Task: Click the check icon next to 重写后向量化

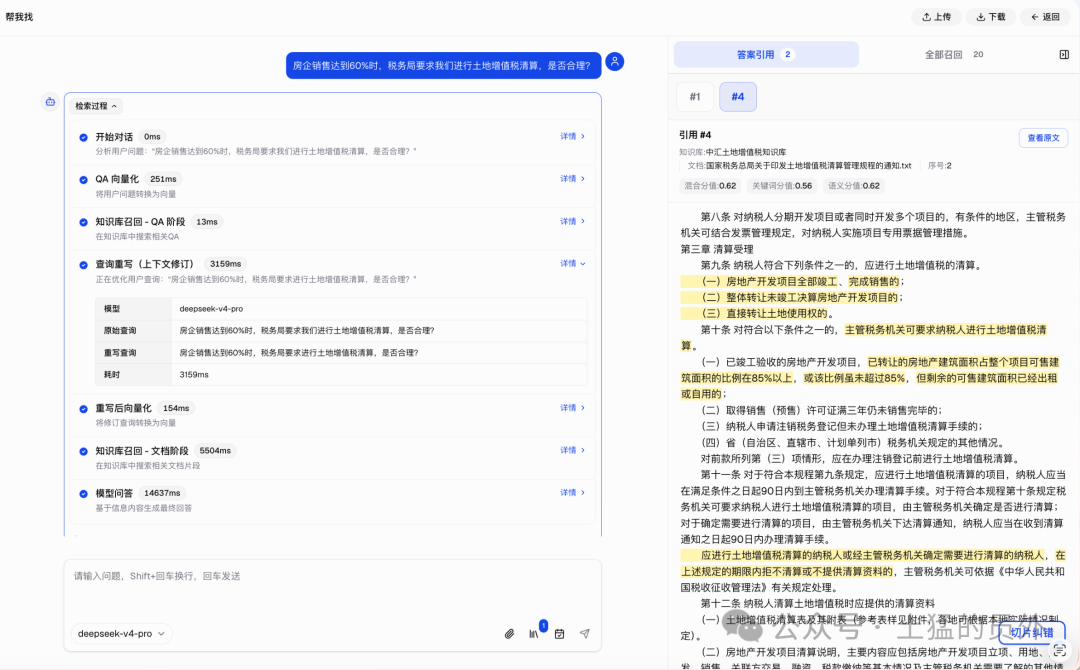Action: coord(83,409)
